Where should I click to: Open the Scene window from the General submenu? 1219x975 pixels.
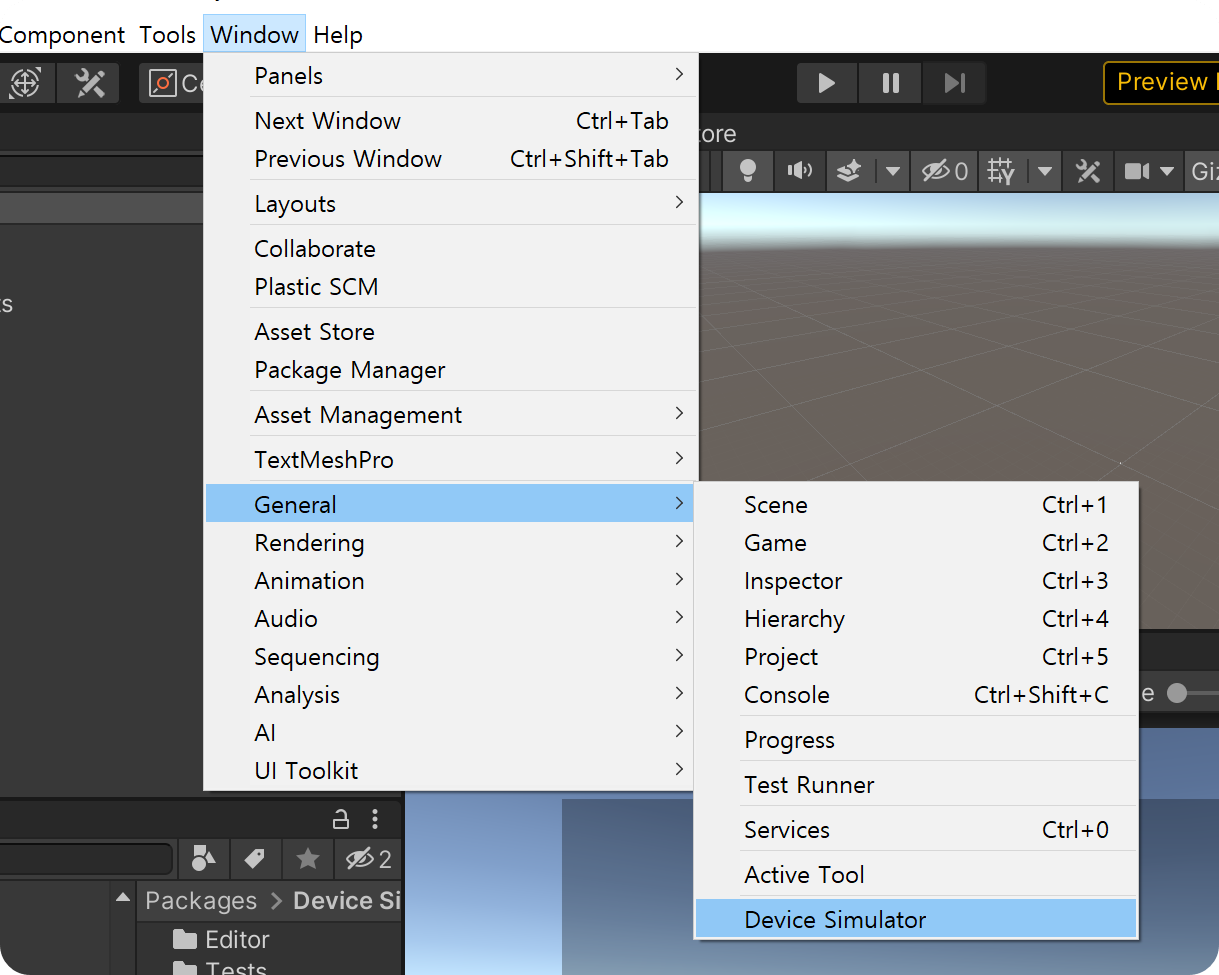pos(916,505)
